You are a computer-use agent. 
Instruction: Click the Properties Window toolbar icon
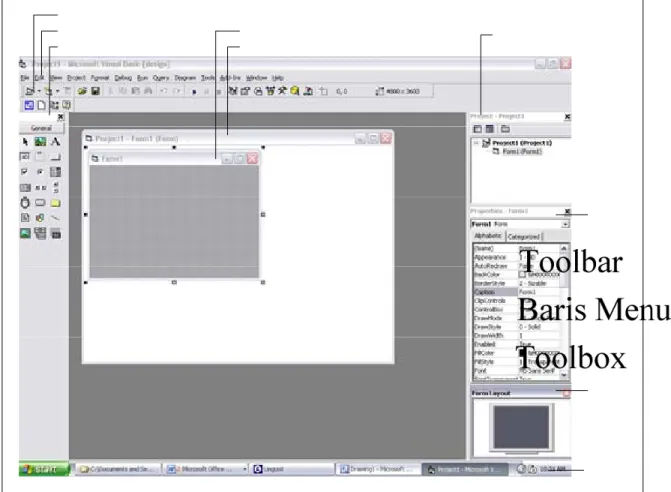pyautogui.click(x=245, y=91)
